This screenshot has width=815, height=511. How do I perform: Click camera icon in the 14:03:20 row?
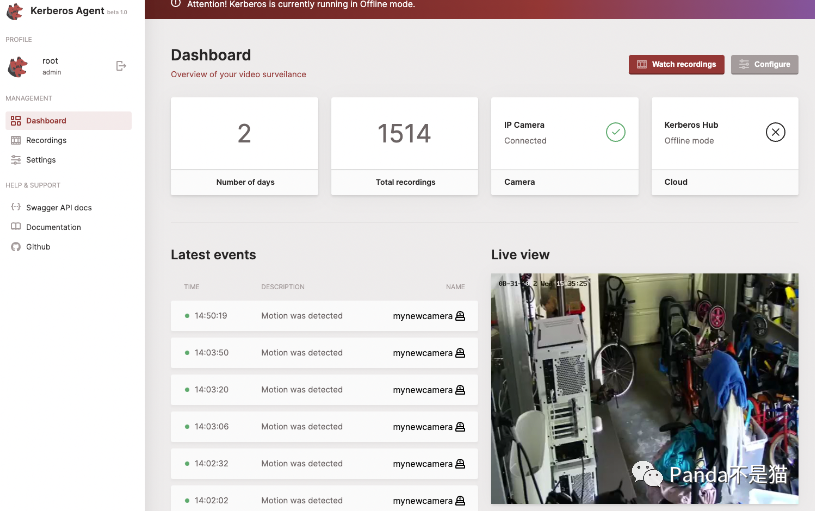coord(460,390)
